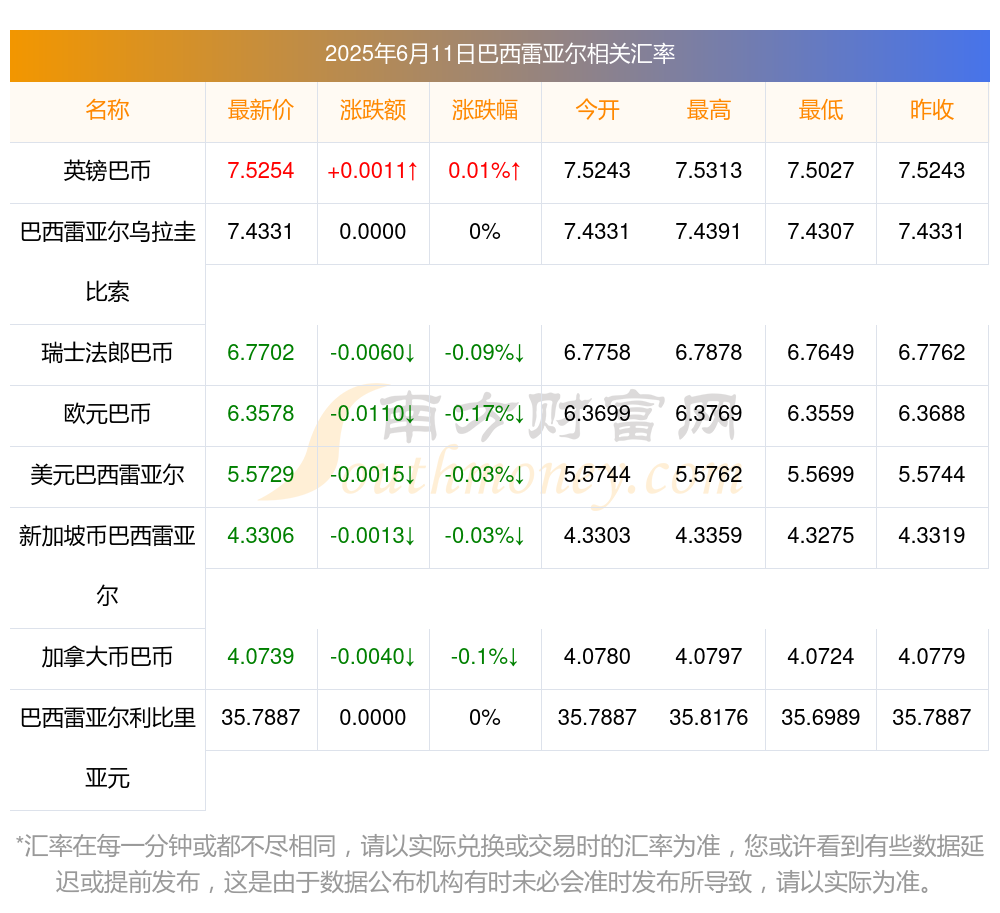Select the 巴西雷亚尔乌拉圭比索 row name
Image resolution: width=1000 pixels, height=913 pixels.
pos(107,261)
